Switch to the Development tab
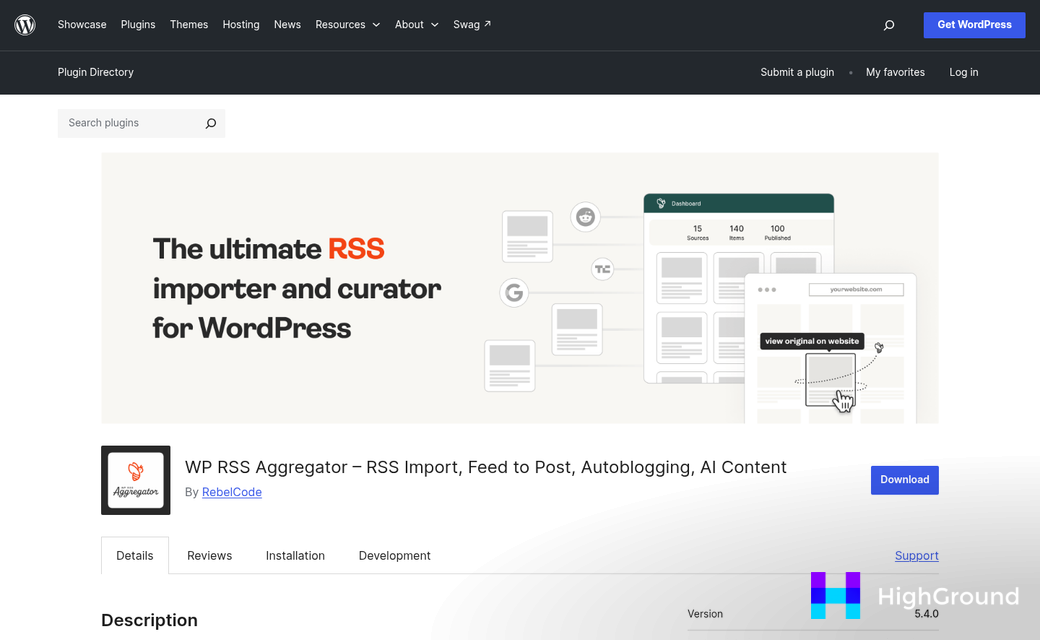This screenshot has height=640, width=1040. 395,556
